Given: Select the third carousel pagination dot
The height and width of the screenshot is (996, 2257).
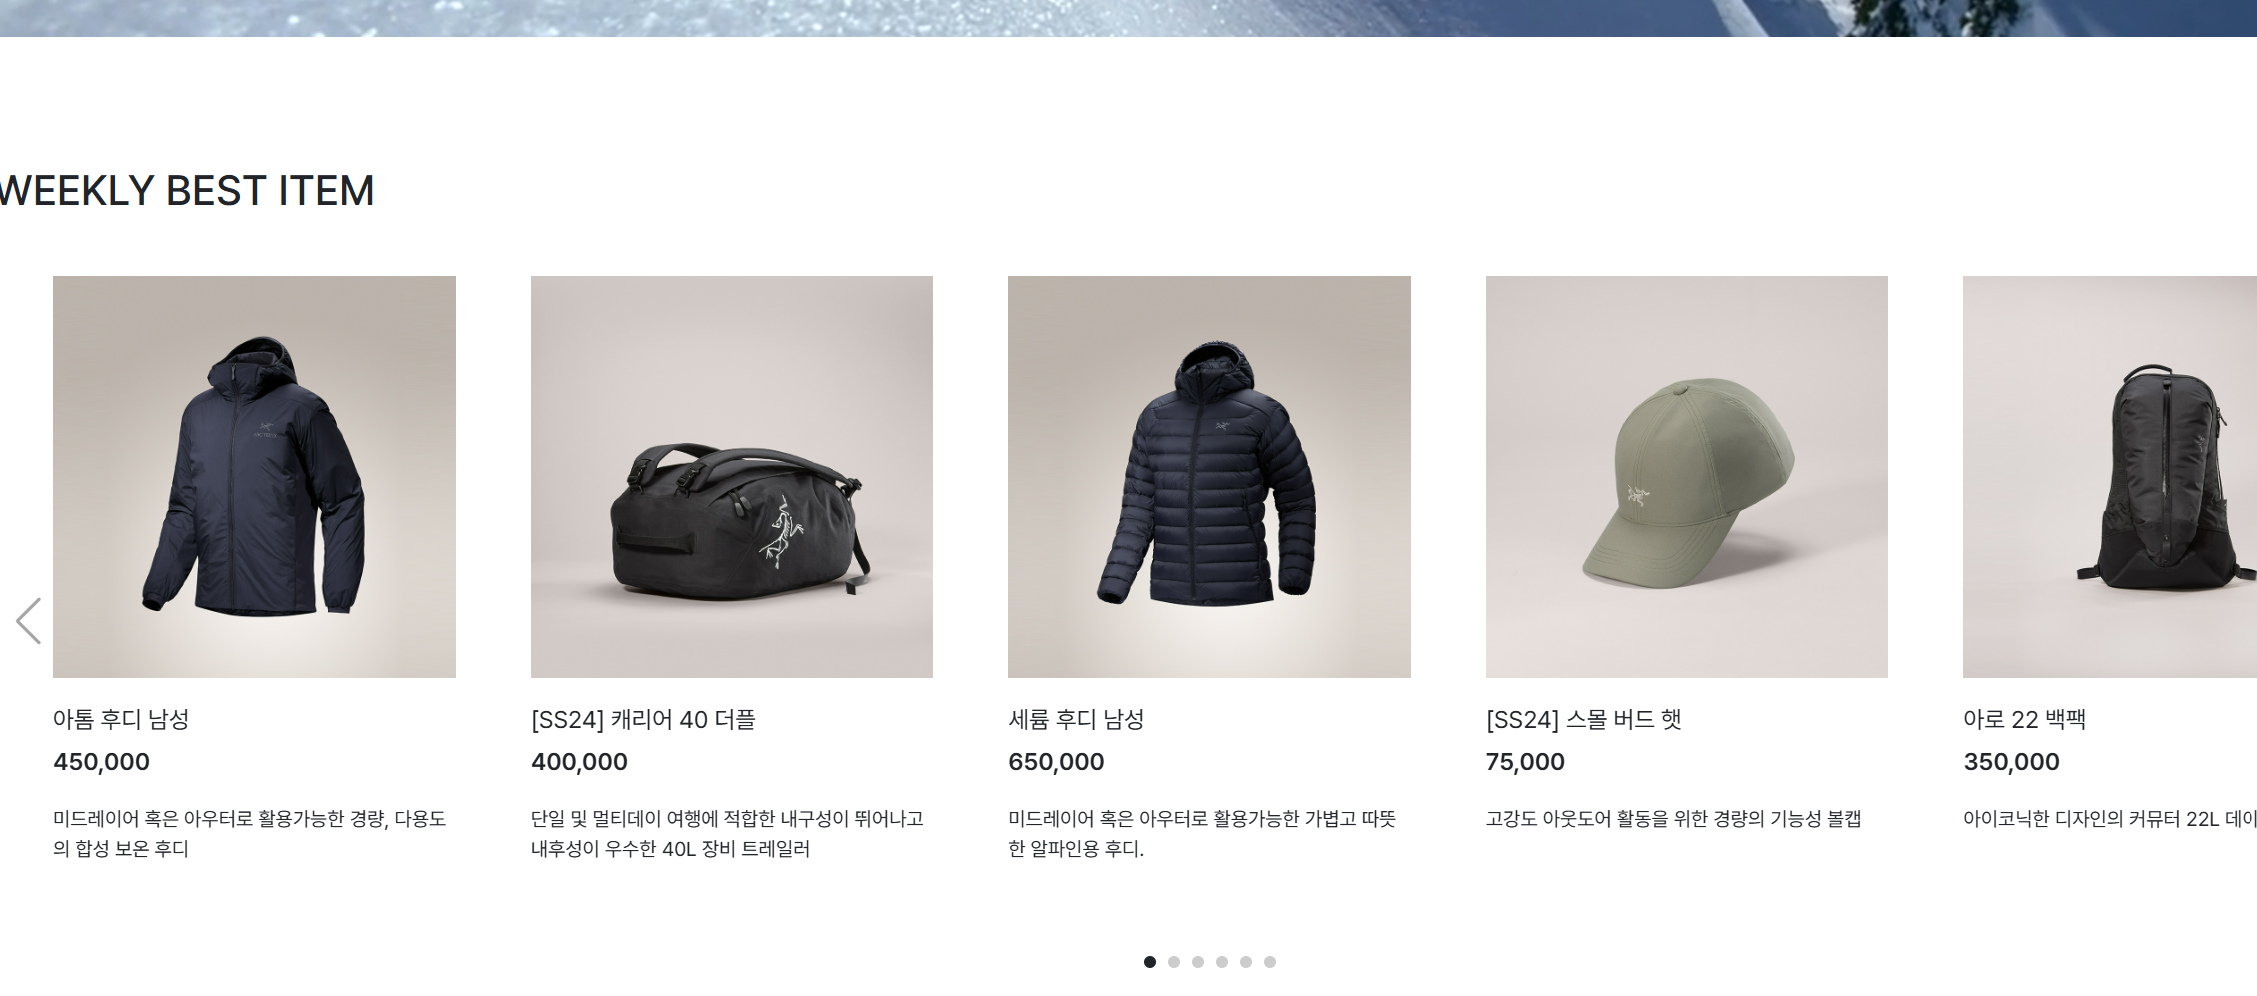Looking at the screenshot, I should coord(1198,962).
